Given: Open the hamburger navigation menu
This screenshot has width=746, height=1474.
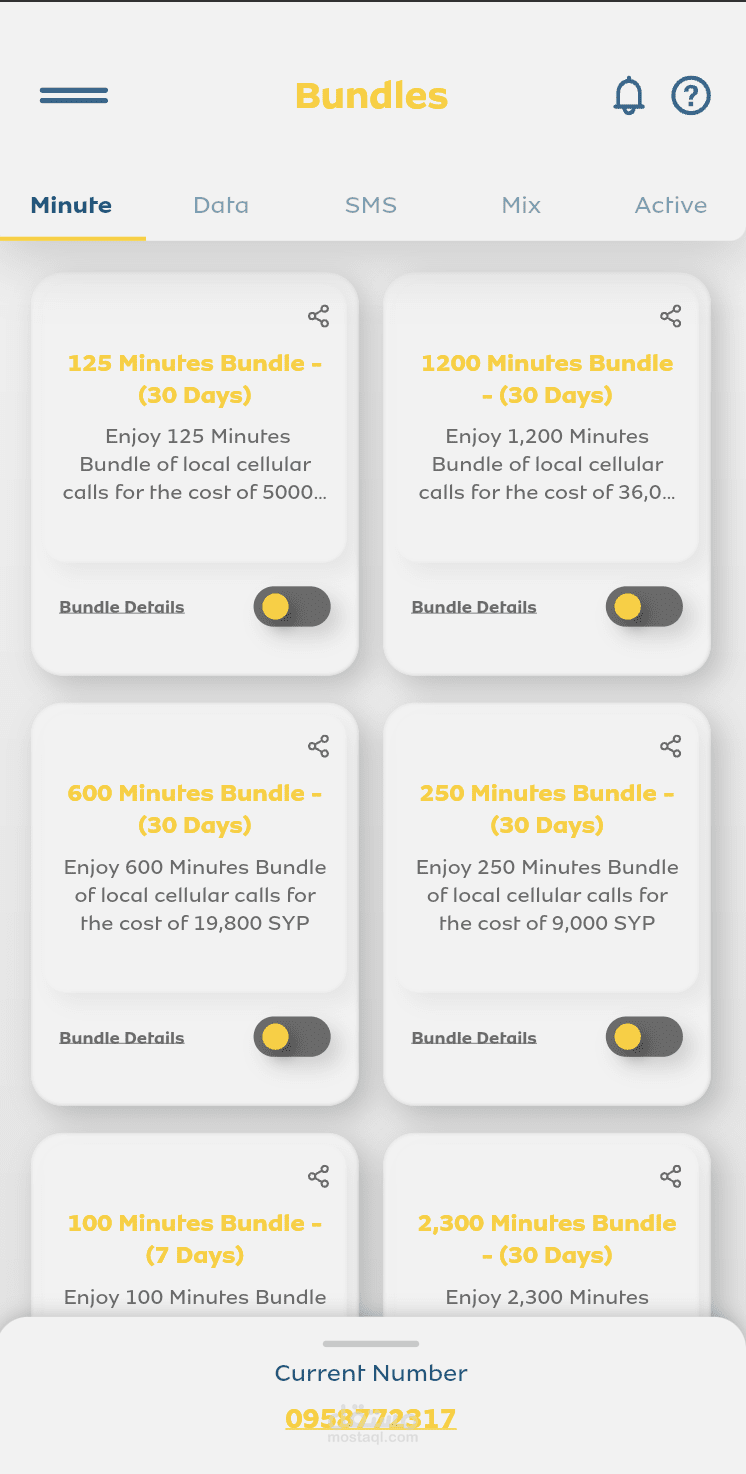Looking at the screenshot, I should coord(74,96).
